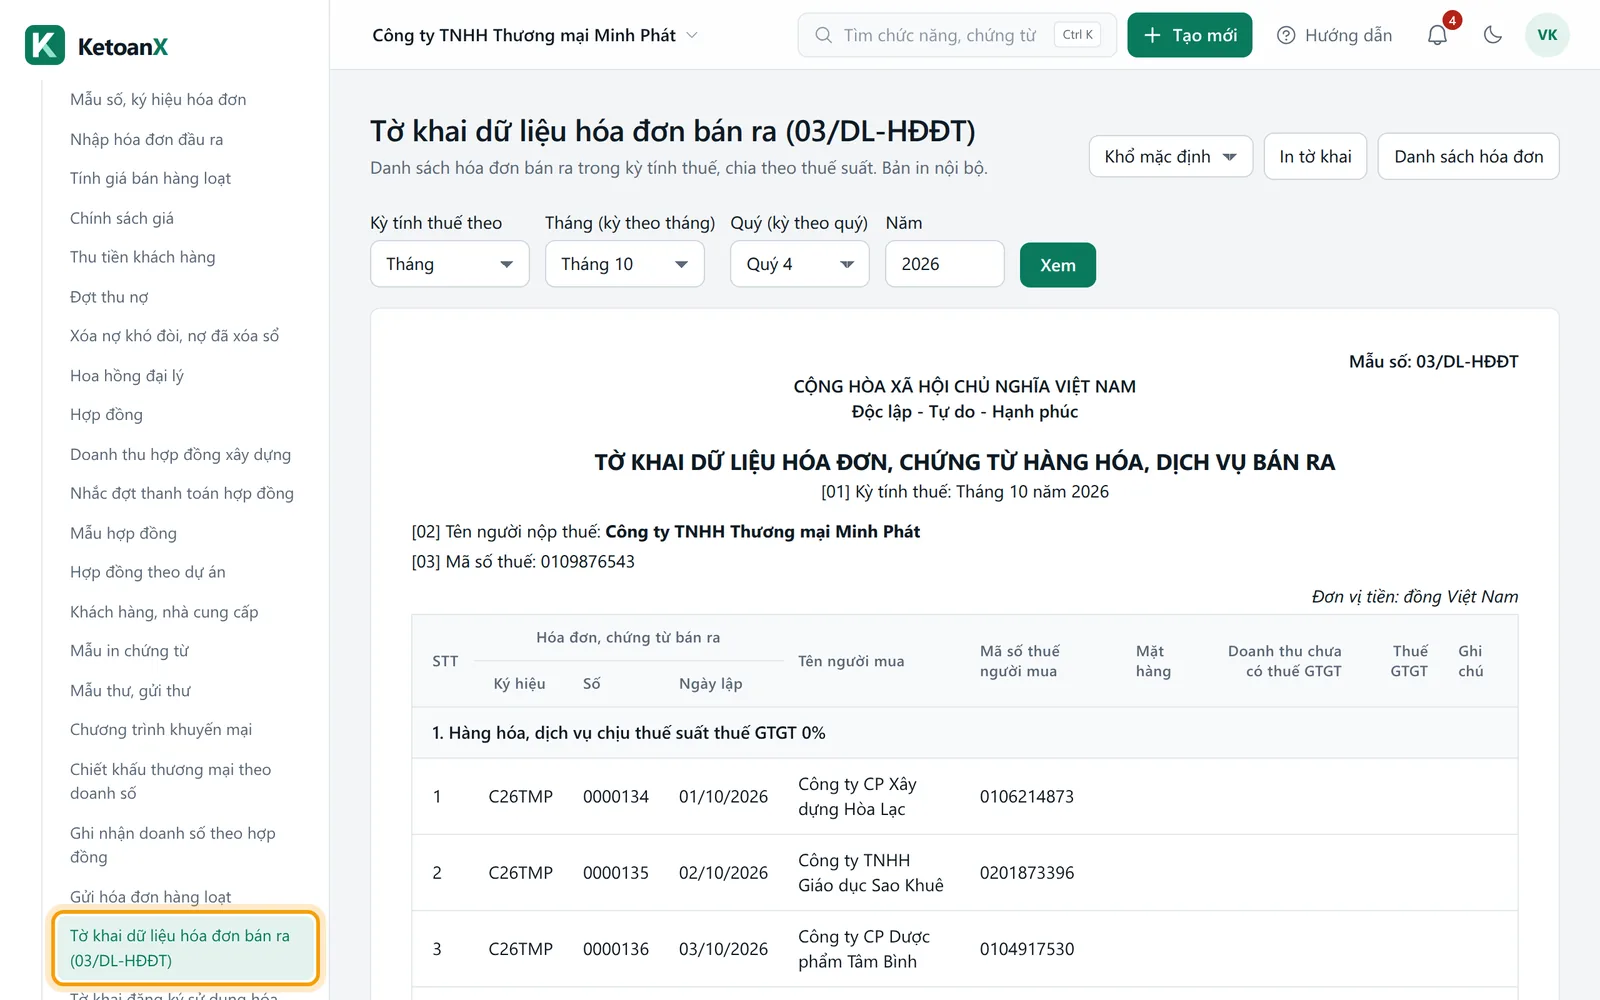The image size is (1600, 1000).
Task: Click the search magnifier icon
Action: pos(823,35)
